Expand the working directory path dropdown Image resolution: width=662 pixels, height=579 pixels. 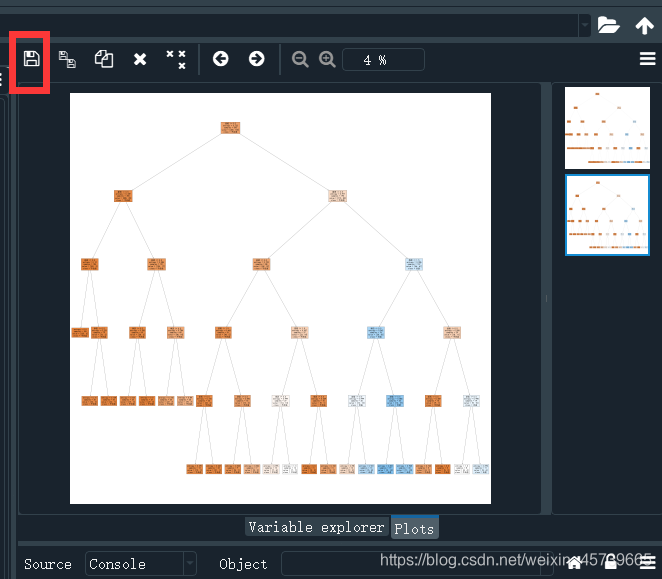[585, 25]
